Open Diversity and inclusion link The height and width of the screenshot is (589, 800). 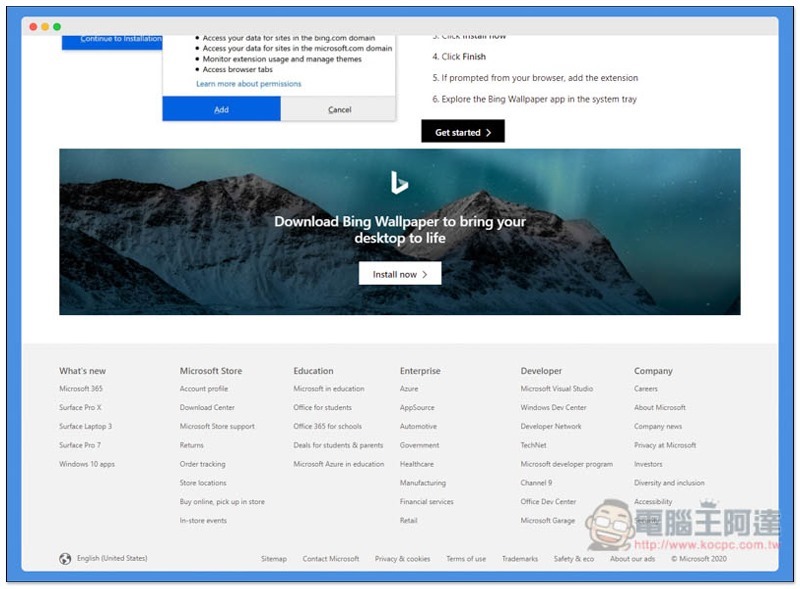[669, 483]
